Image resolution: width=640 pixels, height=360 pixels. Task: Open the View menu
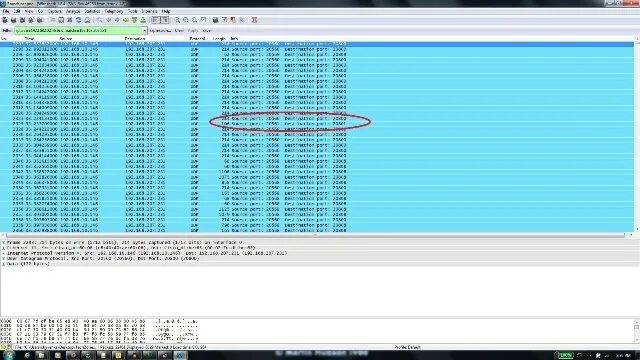(29, 11)
